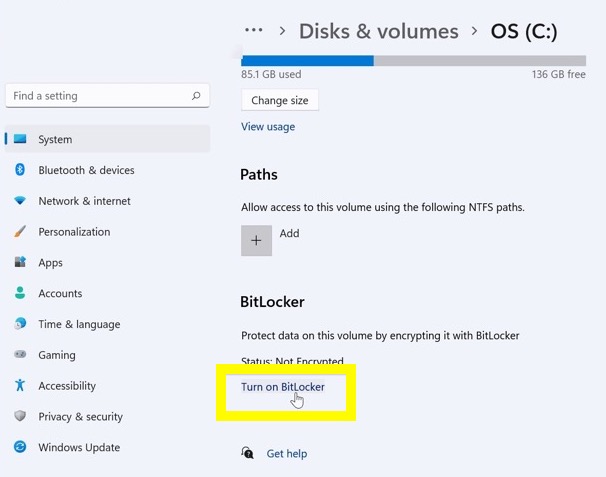Click the Time & language globe icon
This screenshot has width=606, height=477.
20,324
